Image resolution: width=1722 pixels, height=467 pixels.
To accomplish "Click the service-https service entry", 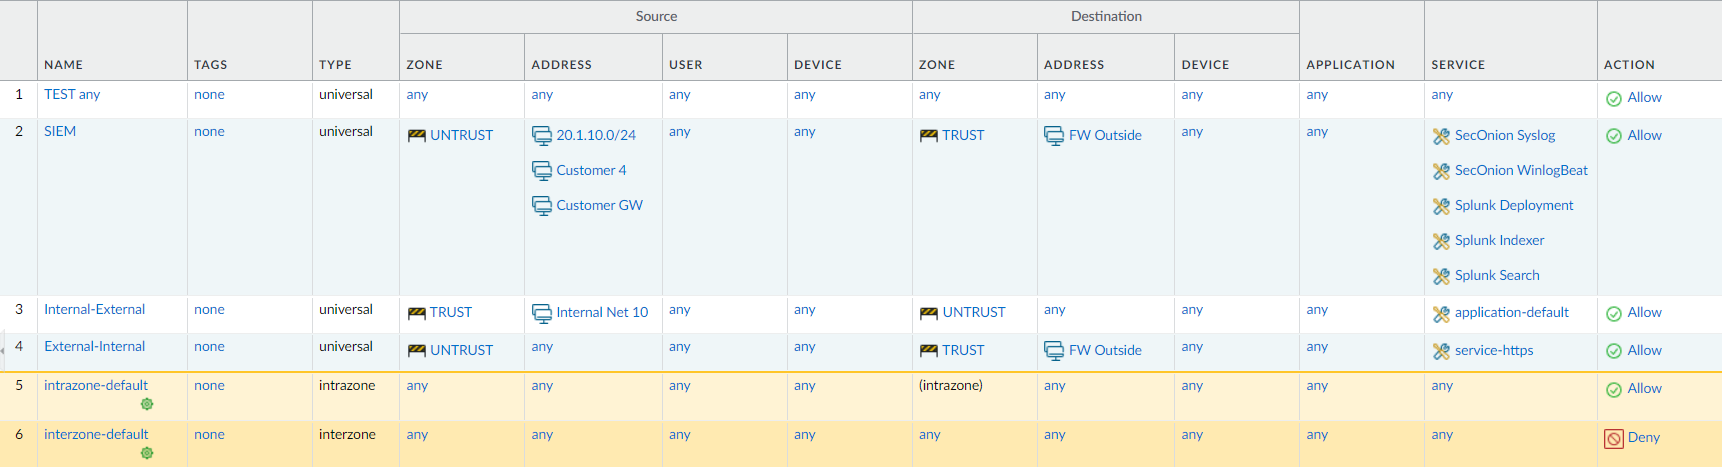I will (x=1494, y=351).
